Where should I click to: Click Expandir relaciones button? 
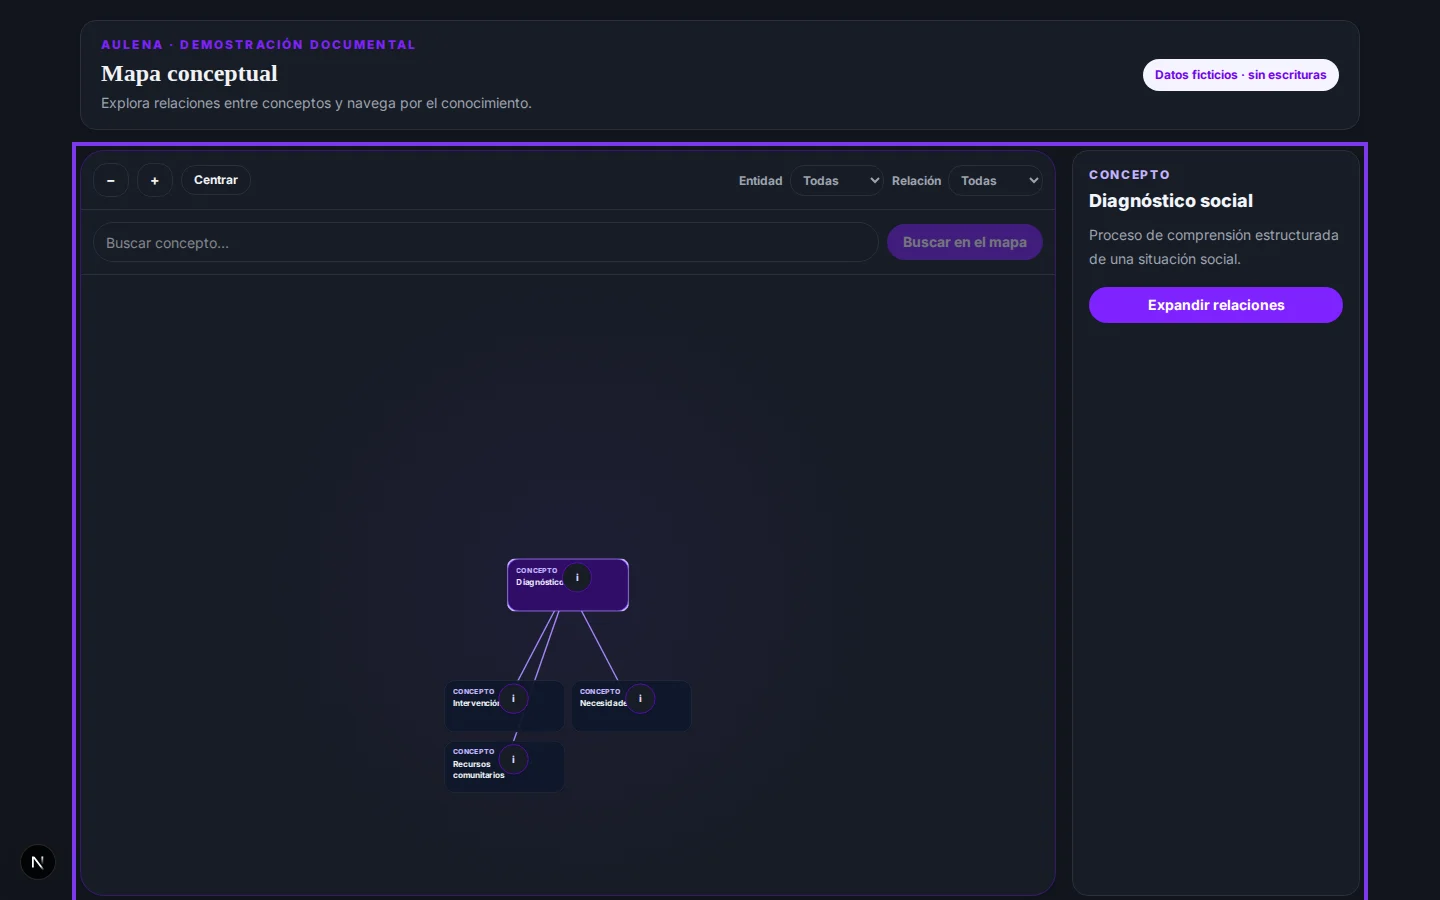[1216, 305]
